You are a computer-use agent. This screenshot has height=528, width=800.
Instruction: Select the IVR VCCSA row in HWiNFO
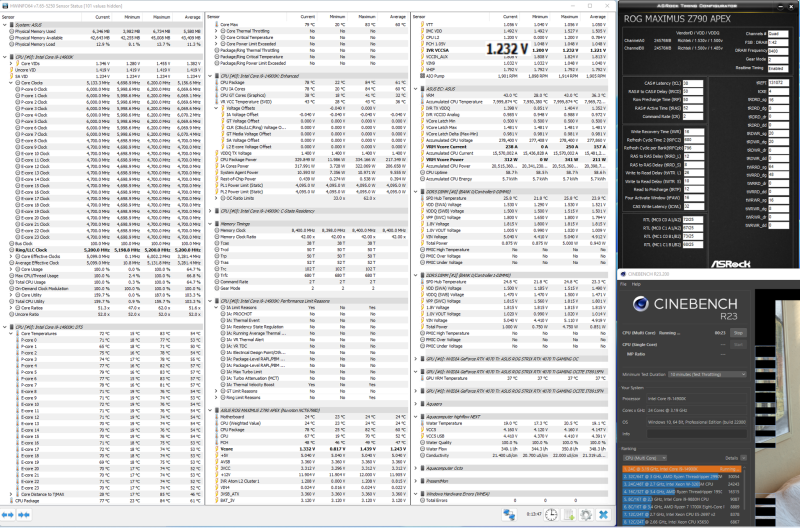pos(512,51)
